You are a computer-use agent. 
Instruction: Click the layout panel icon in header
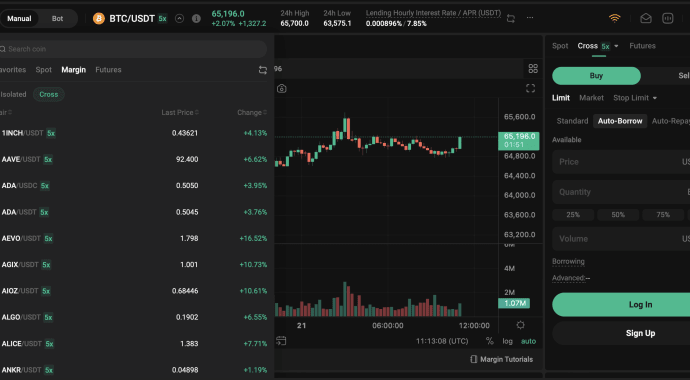(668, 18)
